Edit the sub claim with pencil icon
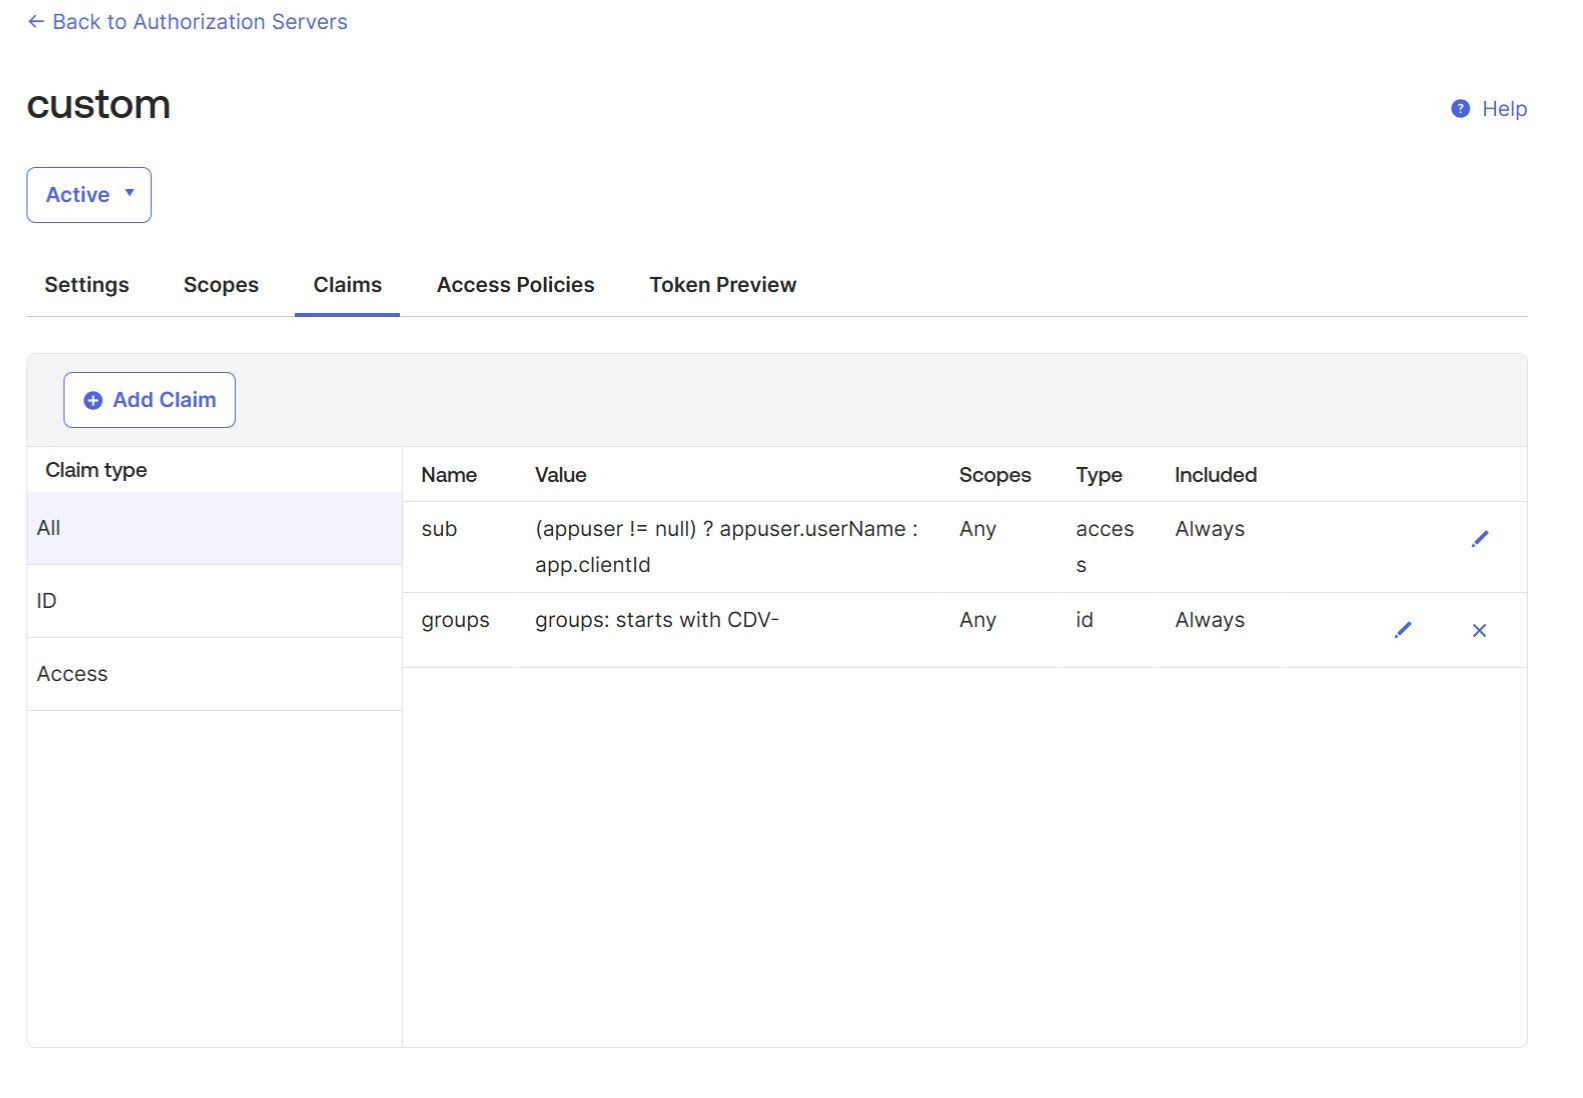1583x1098 pixels. (1480, 539)
